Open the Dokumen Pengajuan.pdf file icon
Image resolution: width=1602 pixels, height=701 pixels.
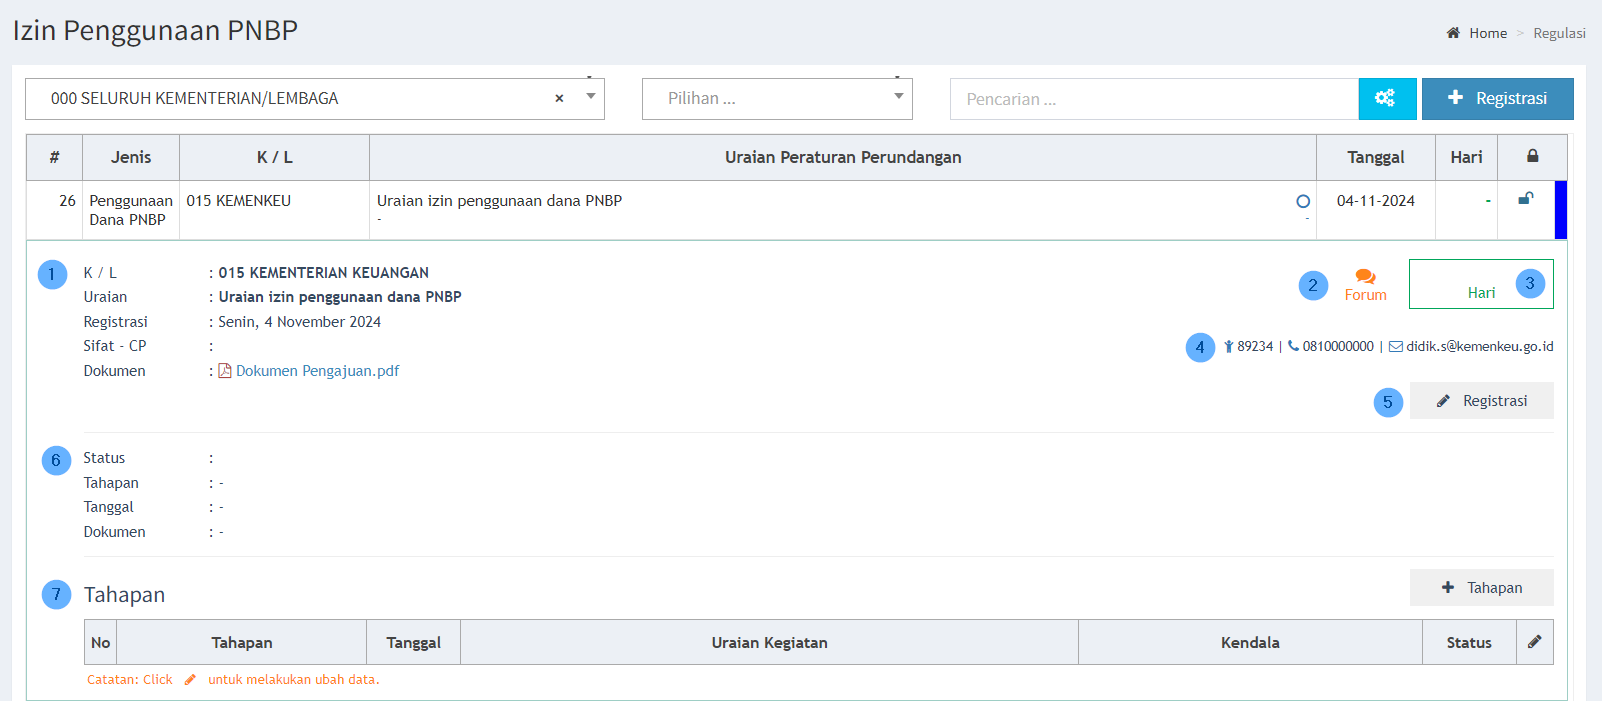(x=225, y=371)
